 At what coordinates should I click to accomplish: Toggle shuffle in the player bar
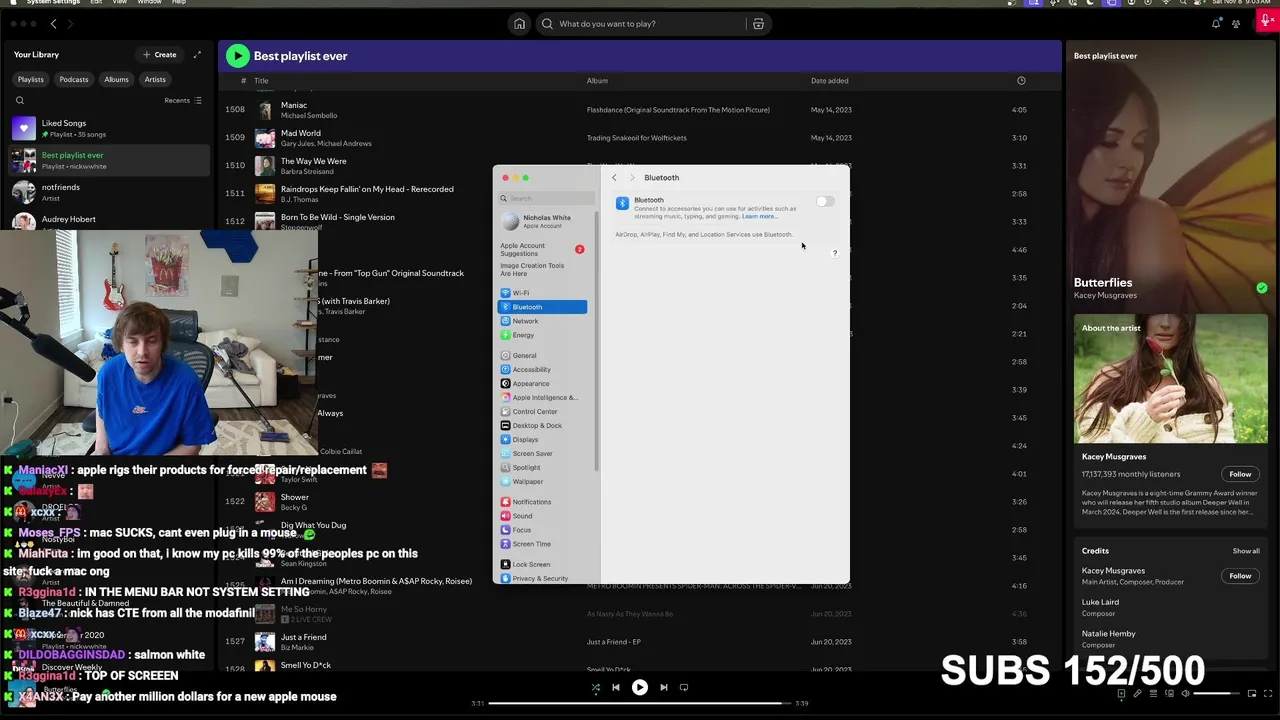(596, 687)
